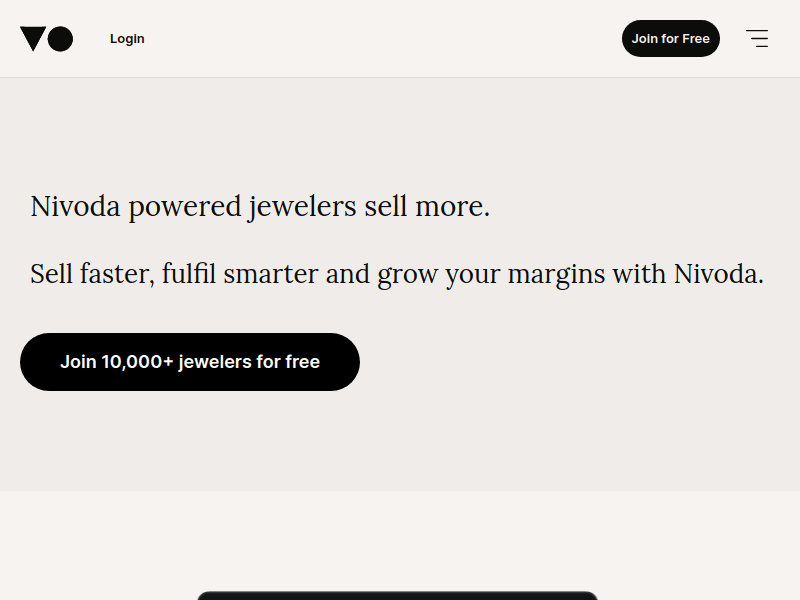The image size is (800, 600).
Task: Click the triangle shape of the Nivoda logo
Action: pos(33,38)
